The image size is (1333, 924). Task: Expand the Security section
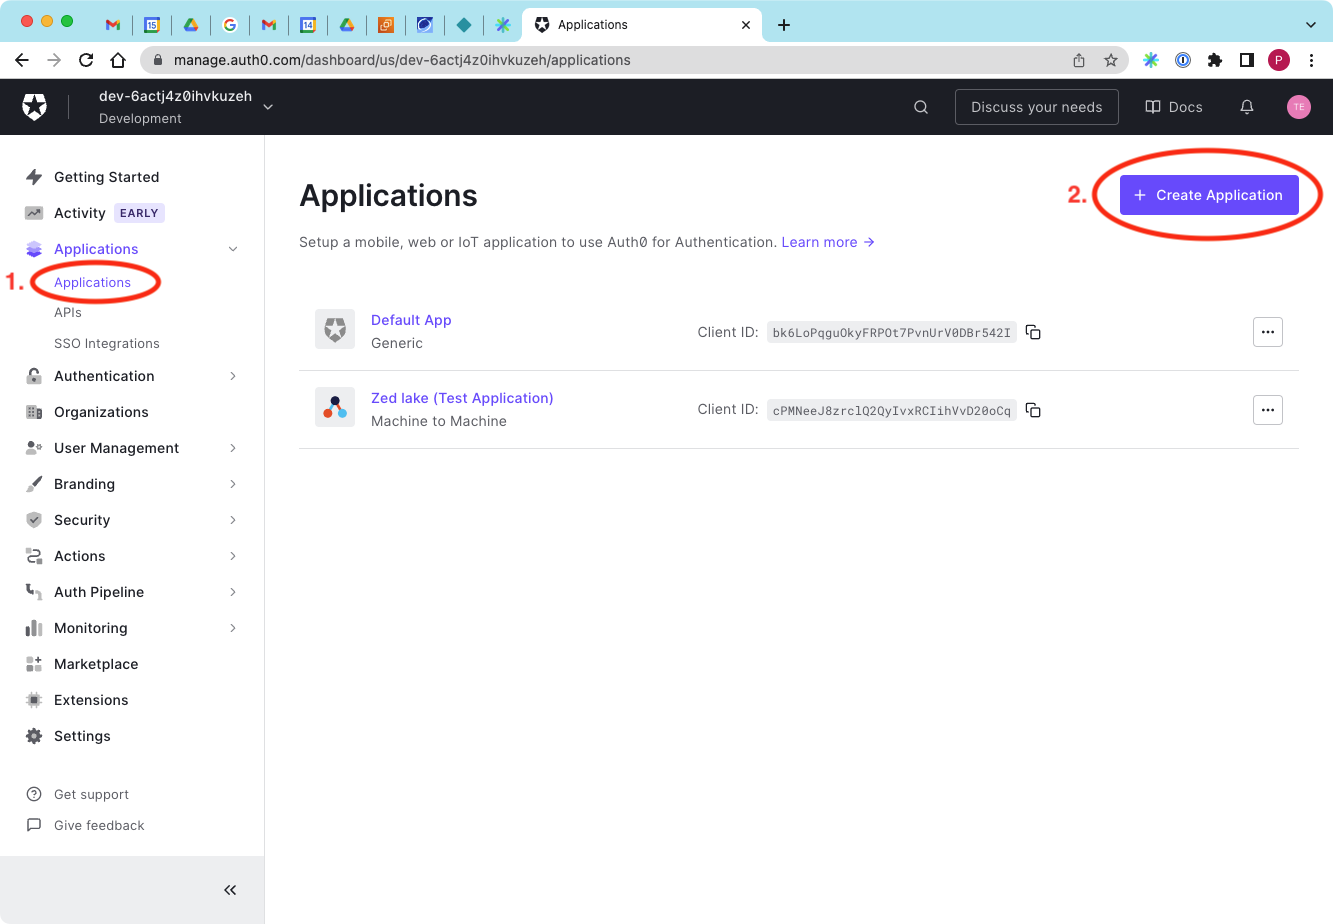point(233,520)
